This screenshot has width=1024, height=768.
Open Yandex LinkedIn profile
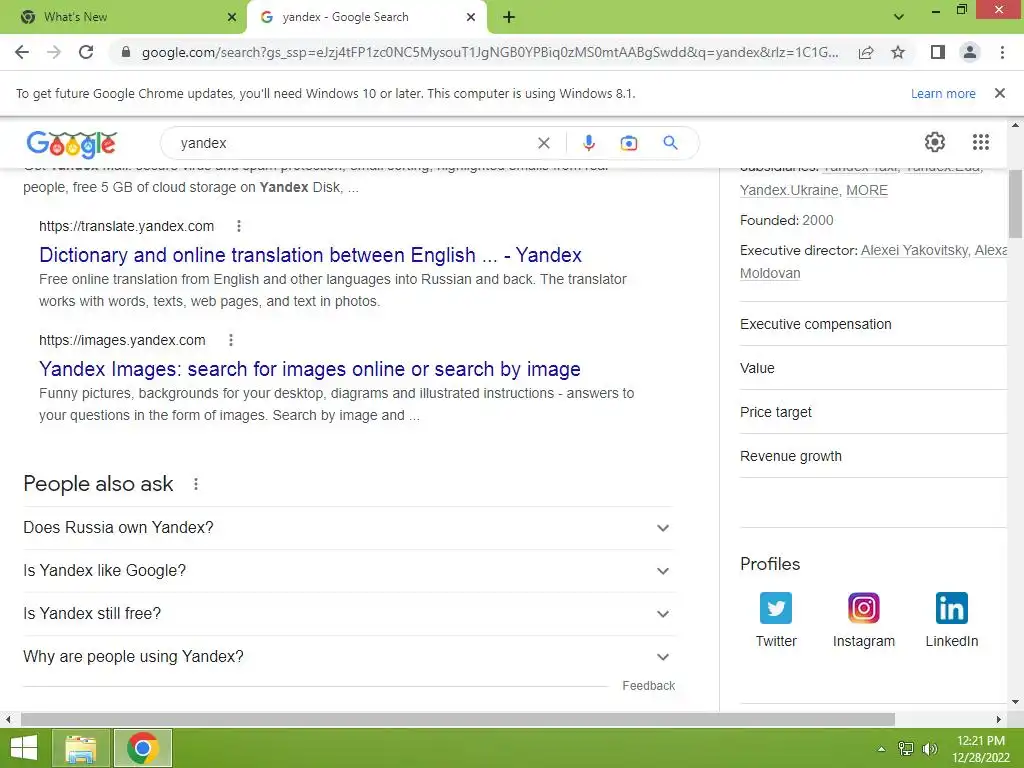pos(952,620)
